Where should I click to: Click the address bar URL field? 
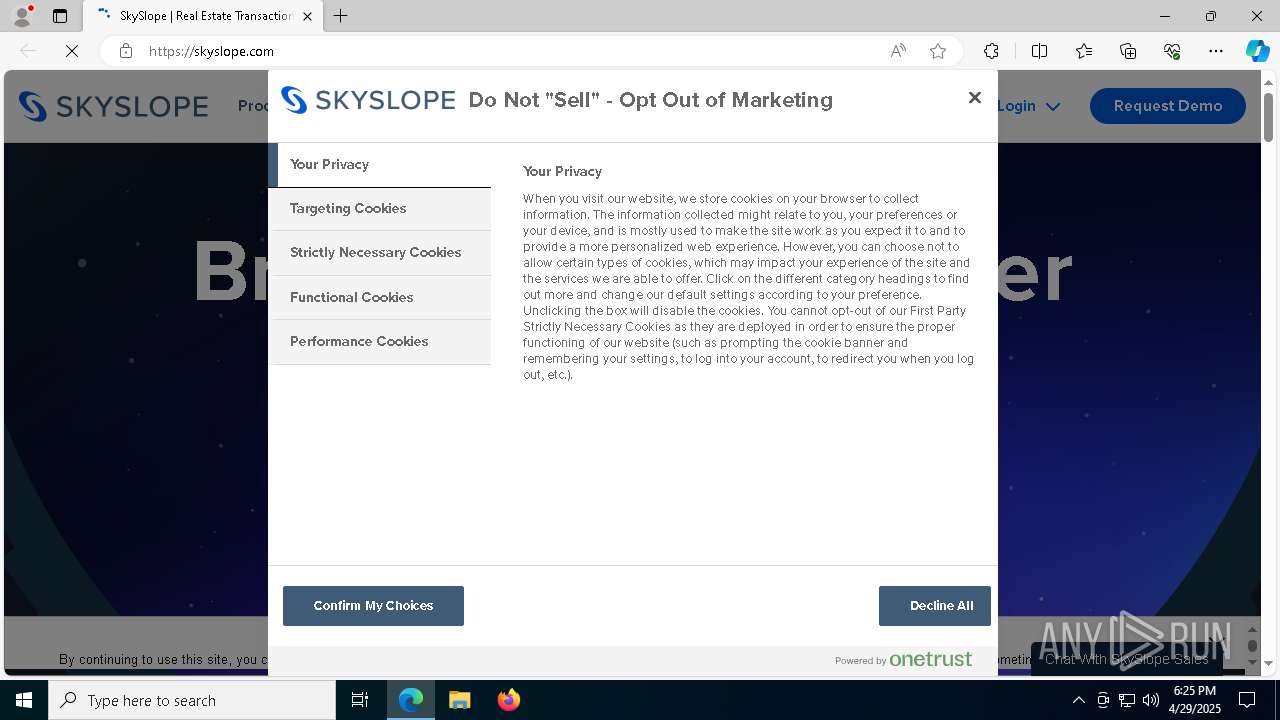point(510,51)
